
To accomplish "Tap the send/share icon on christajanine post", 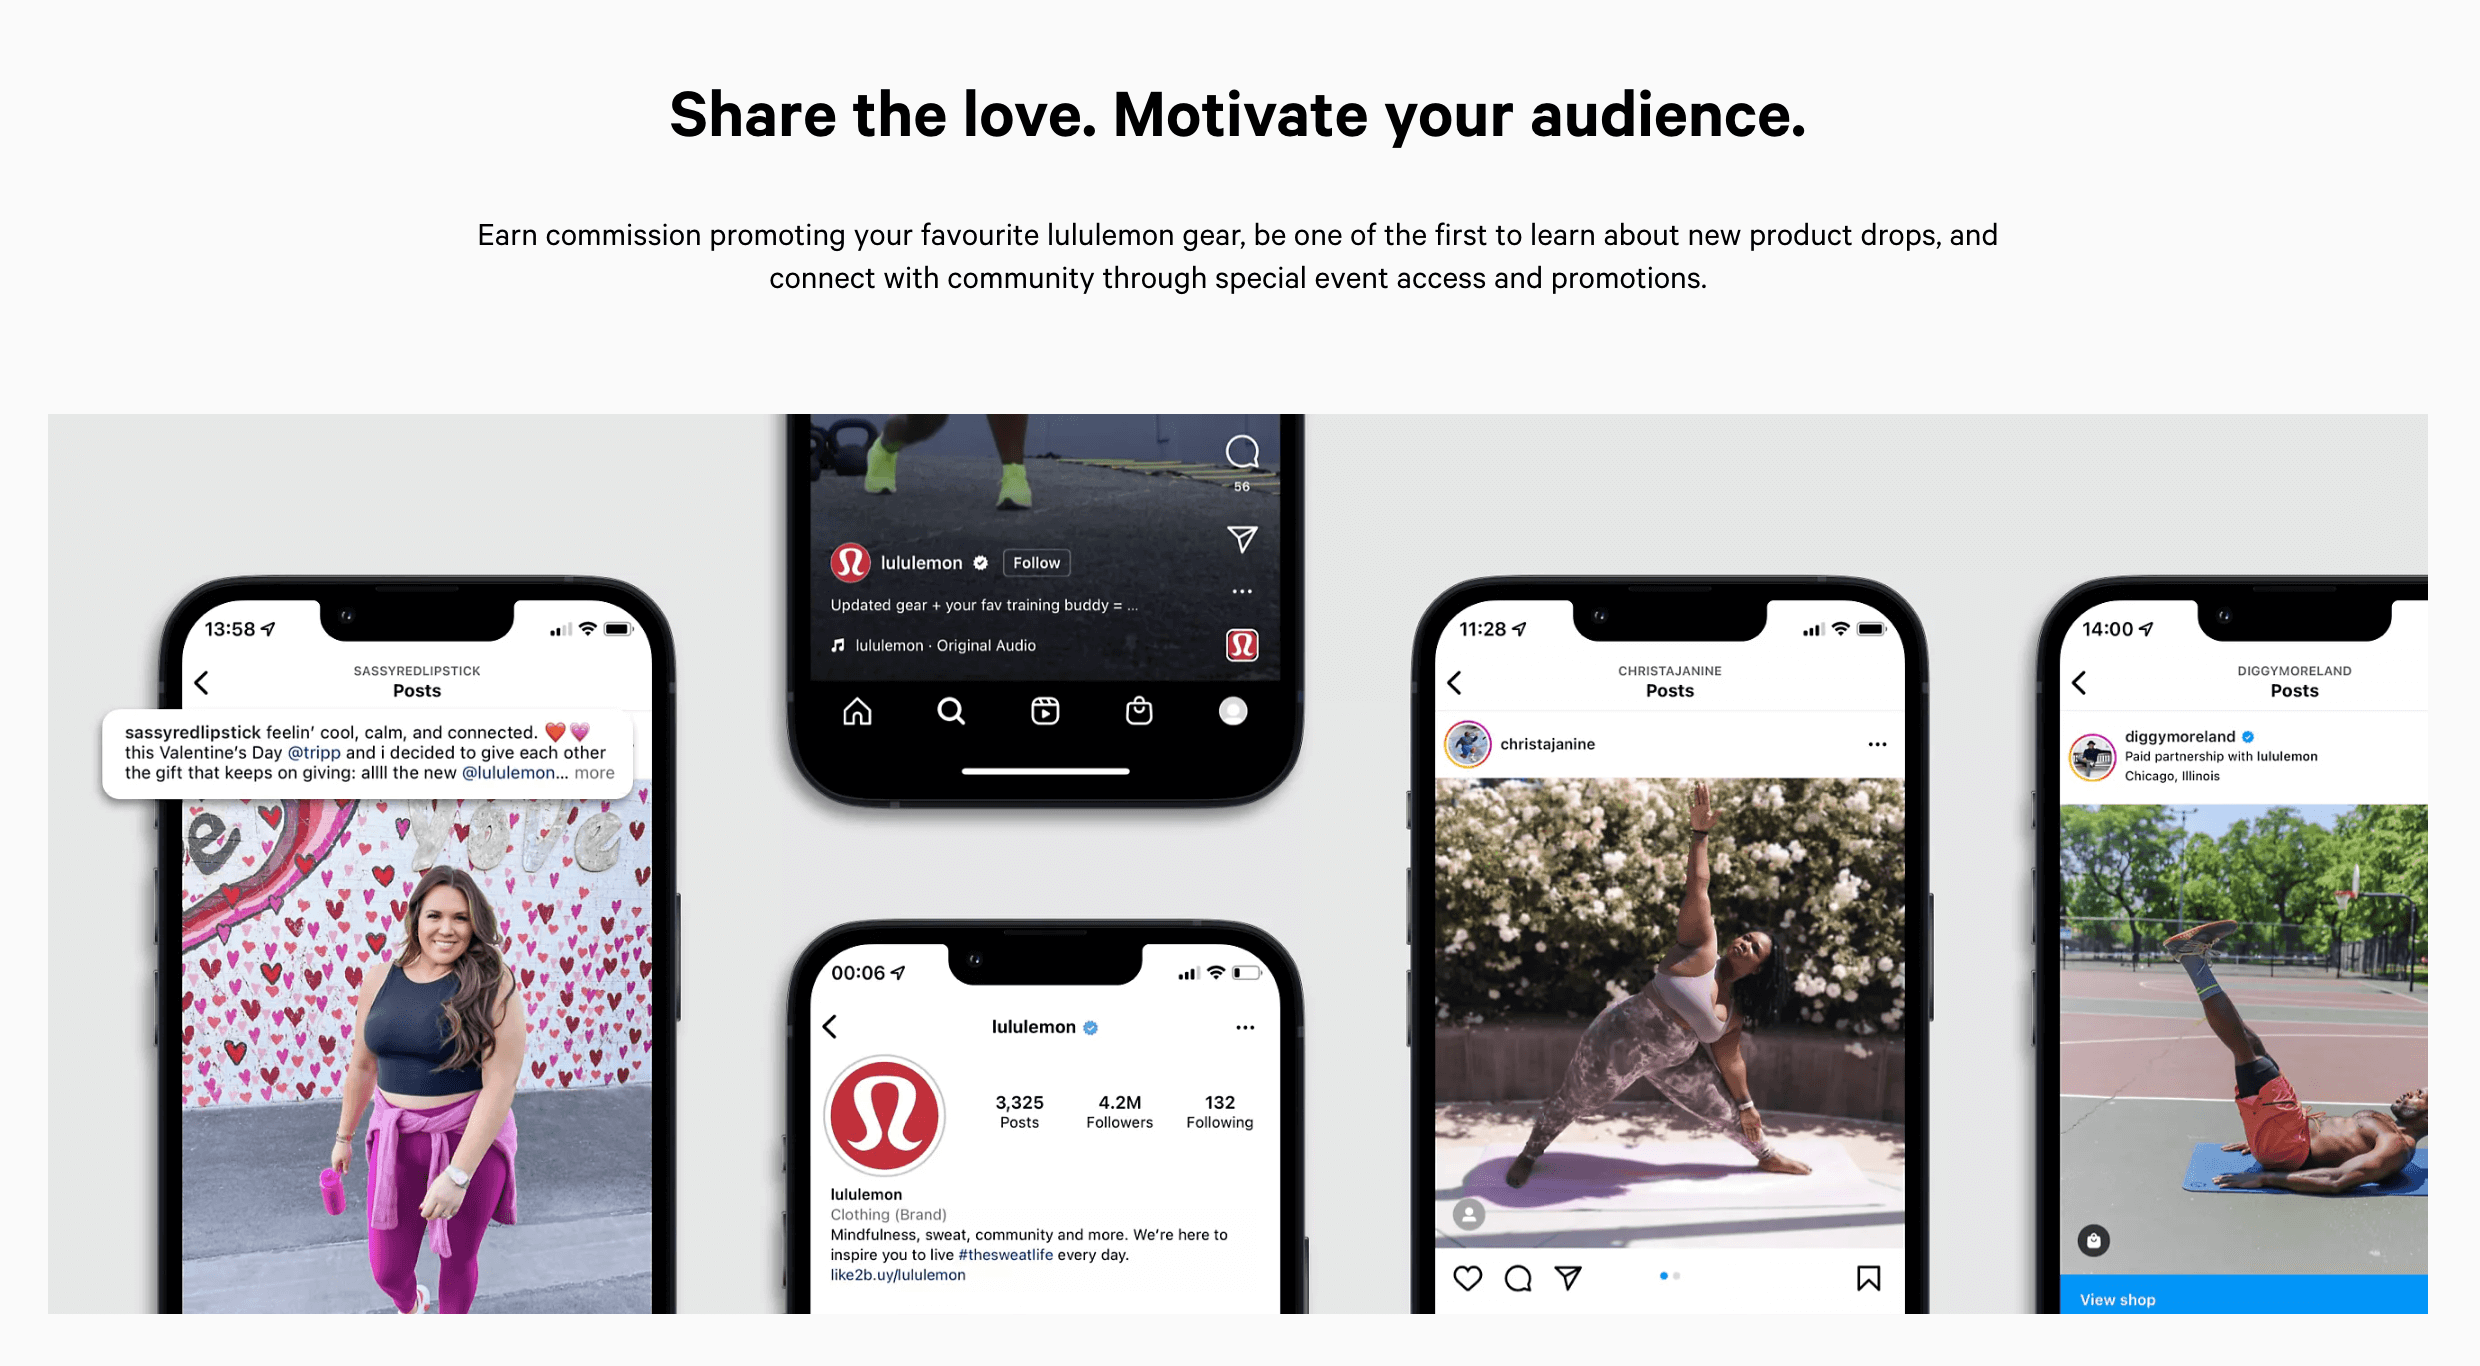I will (1565, 1279).
